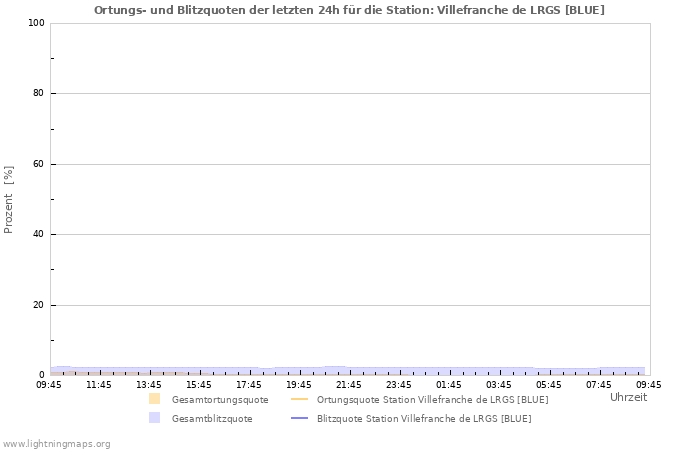Select the 15:45 time tick
Image resolution: width=700 pixels, height=450 pixels.
(x=199, y=384)
